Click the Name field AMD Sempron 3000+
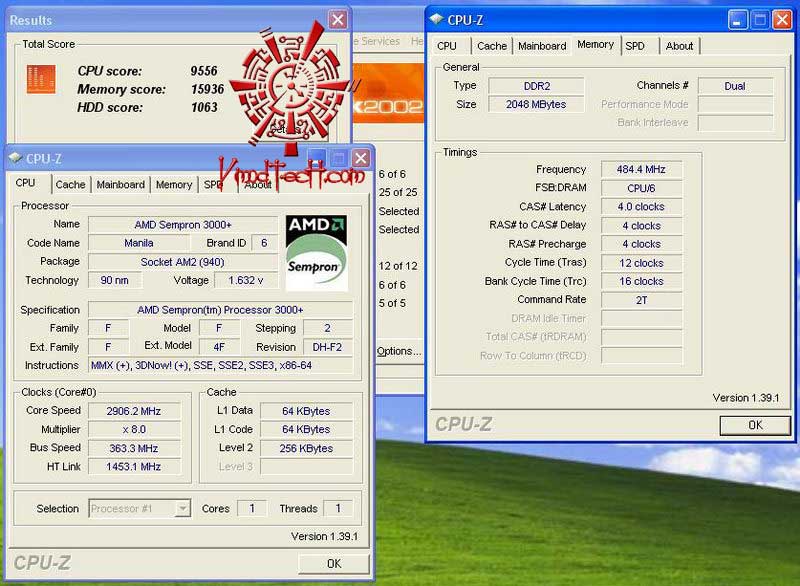The height and width of the screenshot is (586, 800). 183,225
